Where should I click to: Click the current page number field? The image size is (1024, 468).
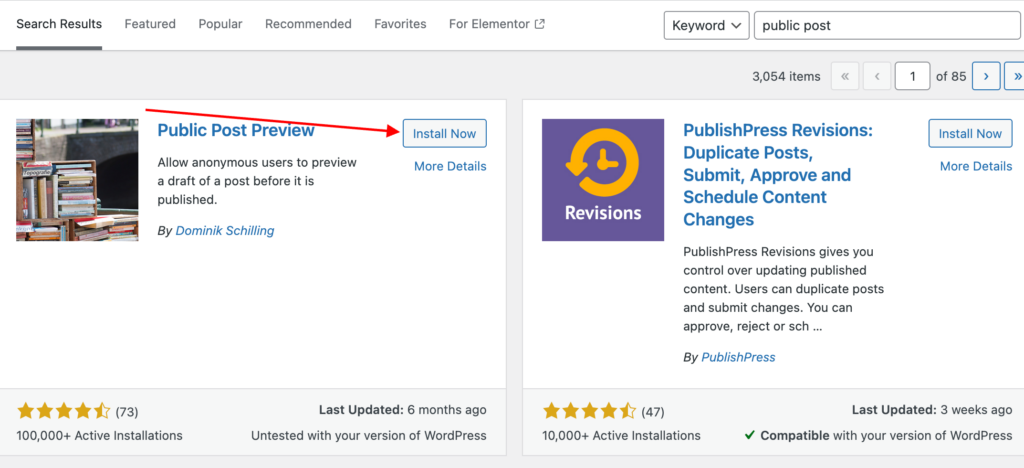tap(912, 76)
